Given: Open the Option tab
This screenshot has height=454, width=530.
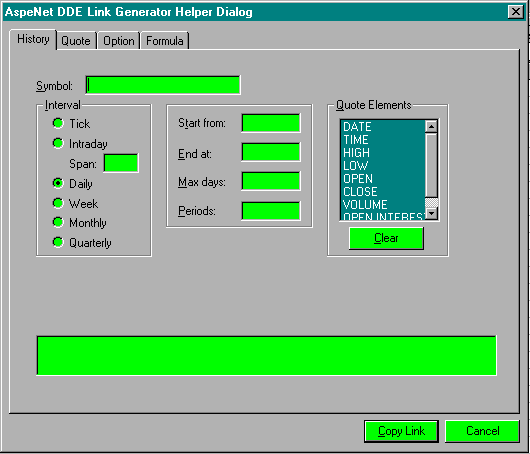Looking at the screenshot, I should click(x=118, y=41).
